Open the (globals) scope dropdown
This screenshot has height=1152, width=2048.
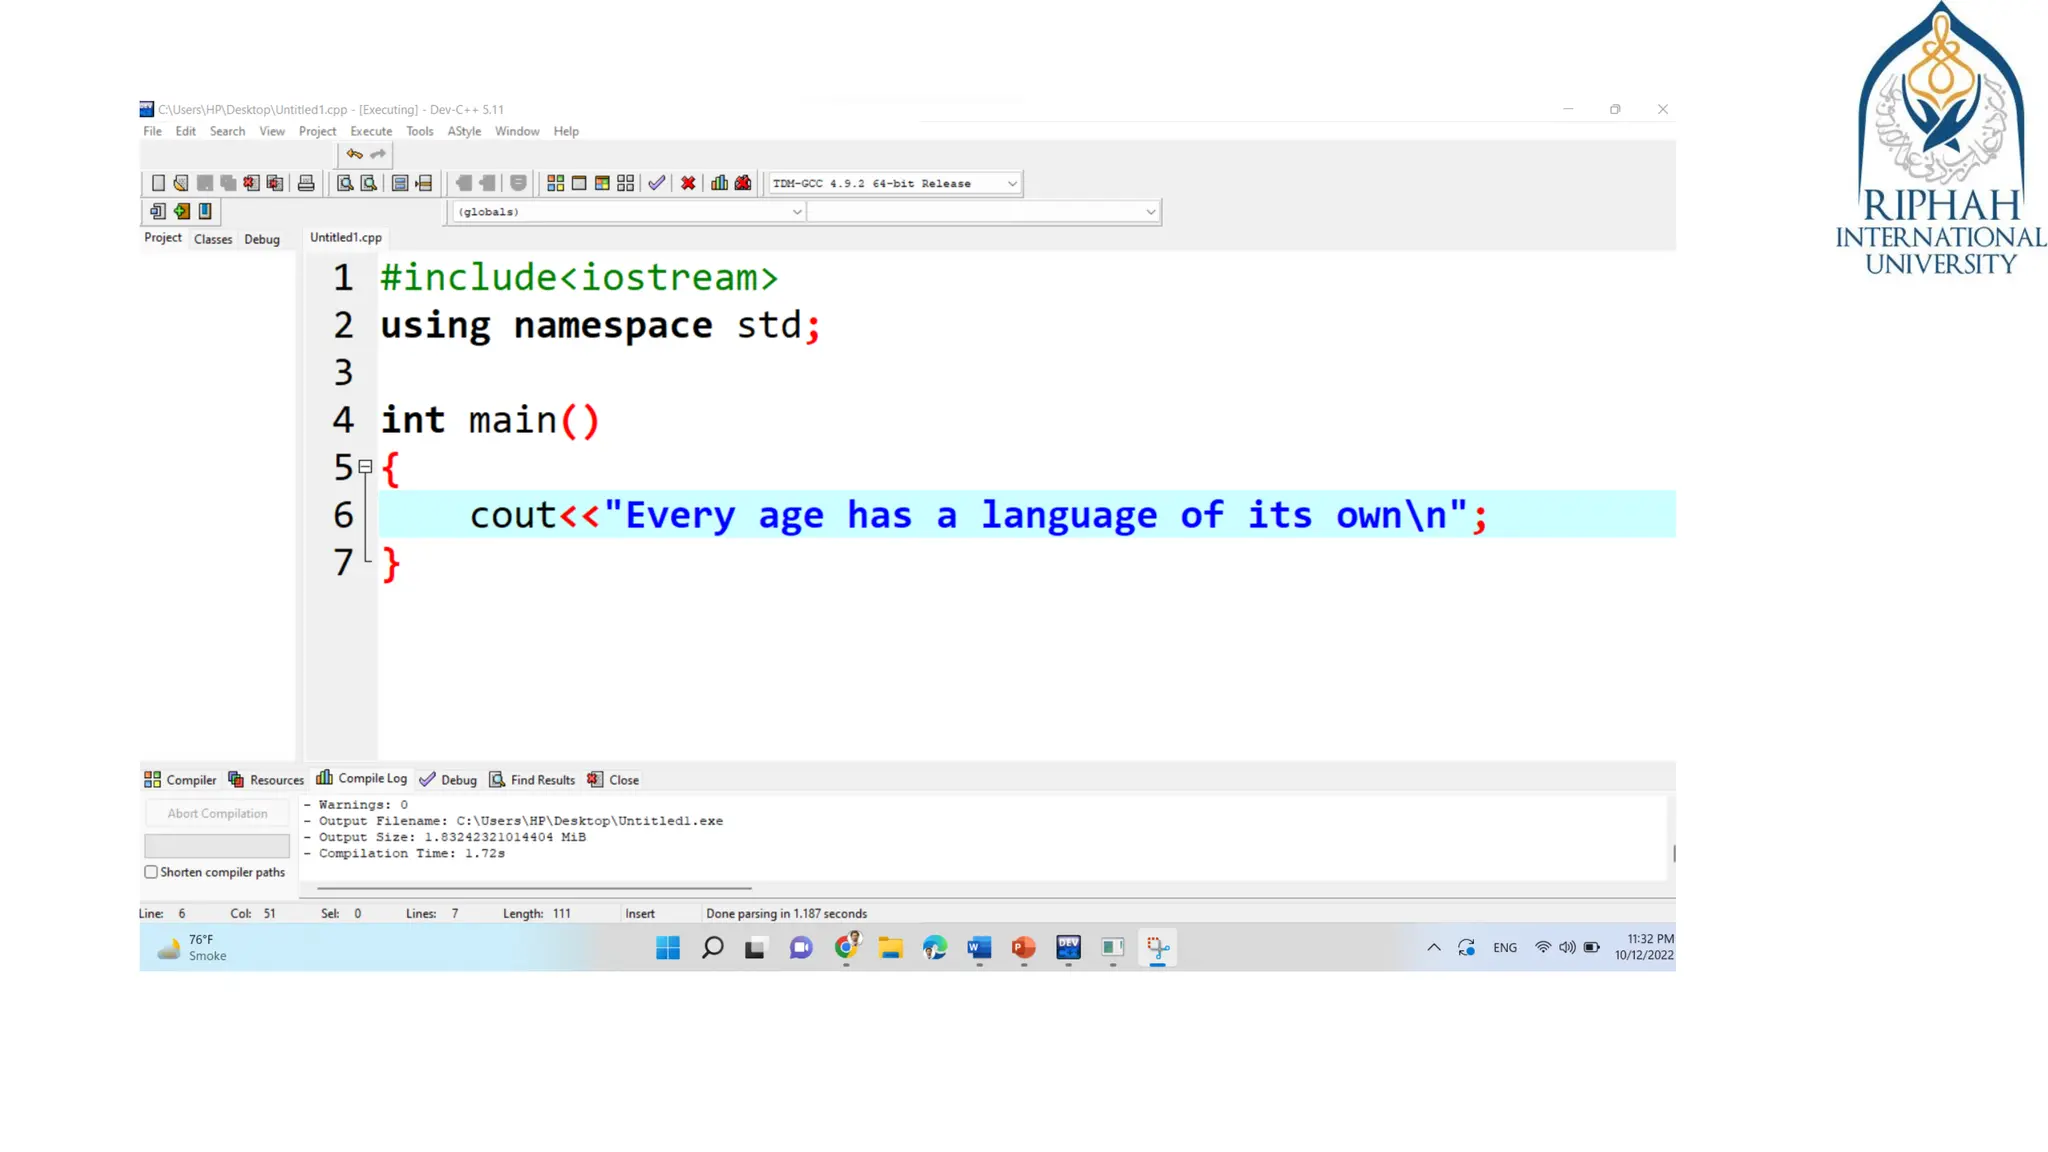pyautogui.click(x=796, y=212)
